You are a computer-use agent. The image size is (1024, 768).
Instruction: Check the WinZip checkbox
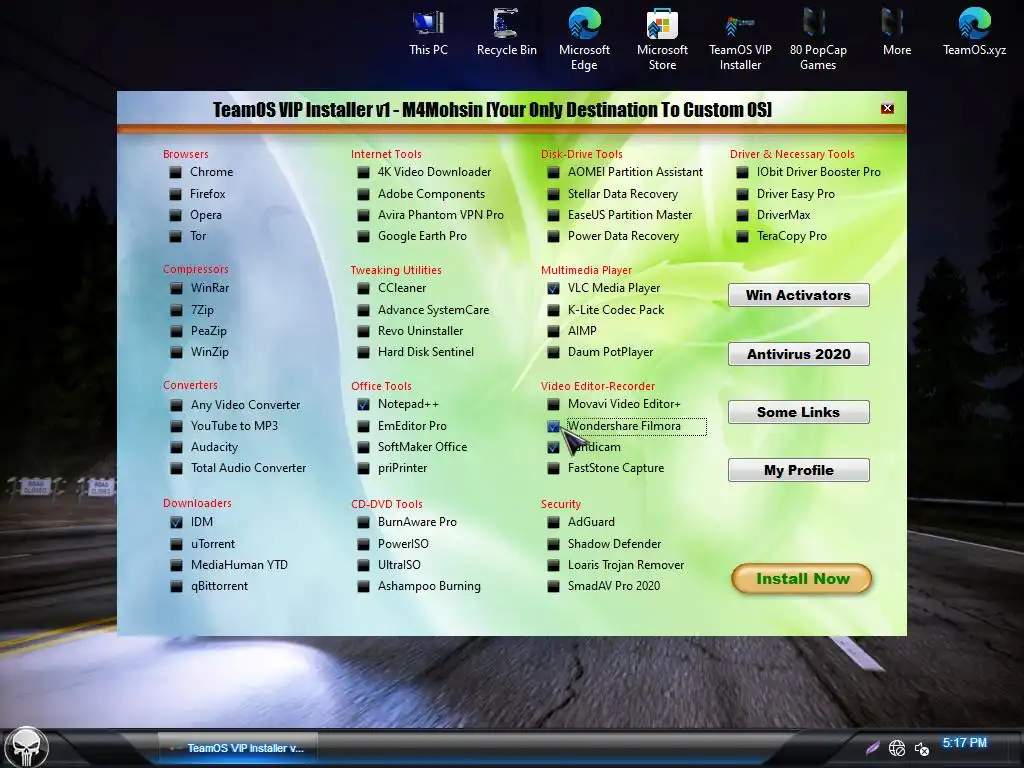(176, 352)
